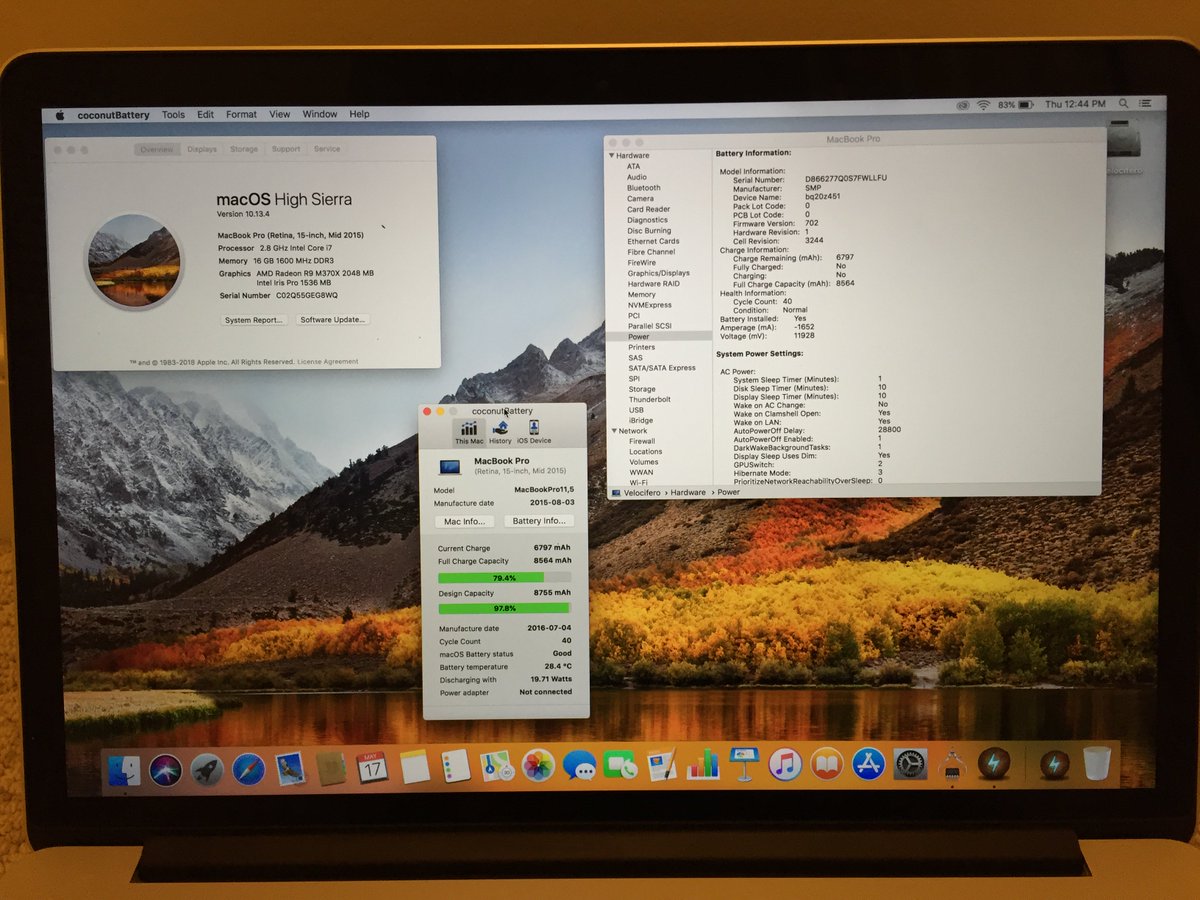1200x900 pixels.
Task: Open System Information chip icon in dock
Action: [951, 765]
